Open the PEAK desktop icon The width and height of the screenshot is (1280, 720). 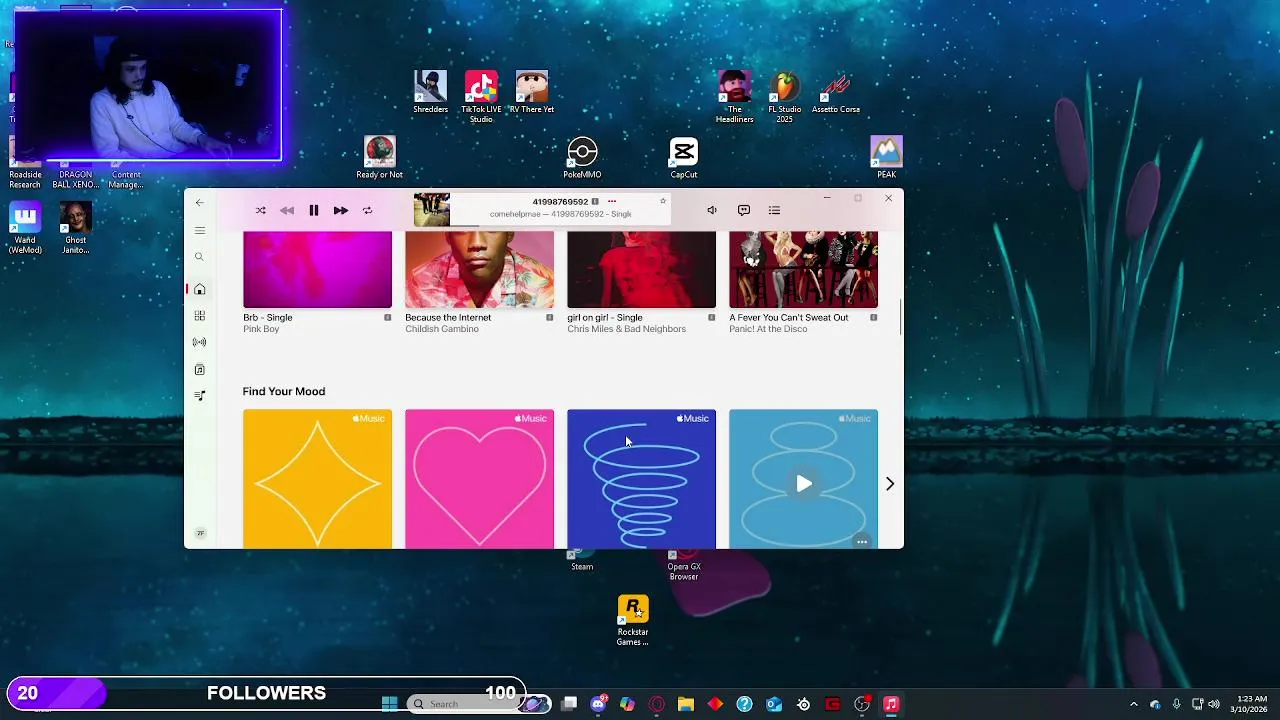[x=886, y=158]
